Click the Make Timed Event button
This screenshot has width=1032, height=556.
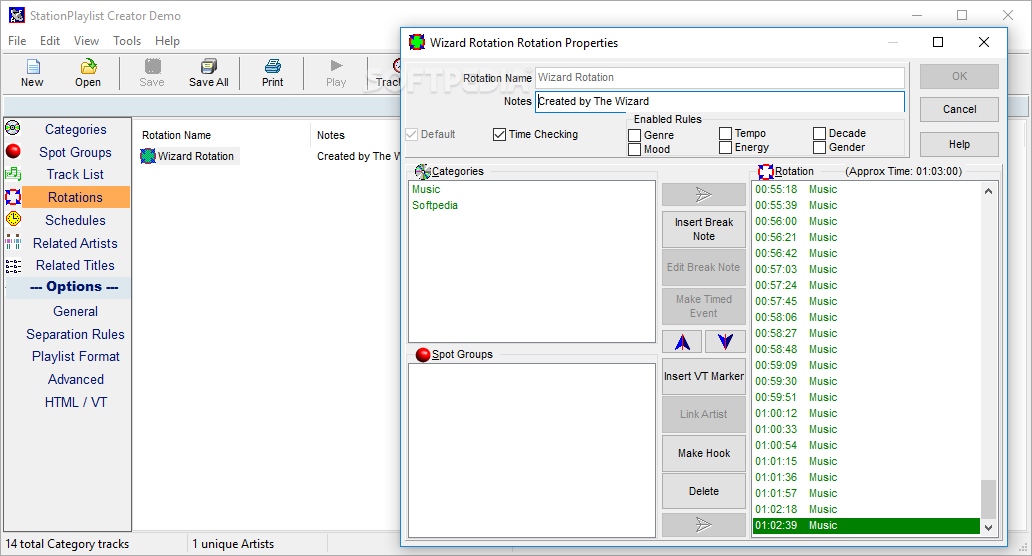(x=704, y=306)
